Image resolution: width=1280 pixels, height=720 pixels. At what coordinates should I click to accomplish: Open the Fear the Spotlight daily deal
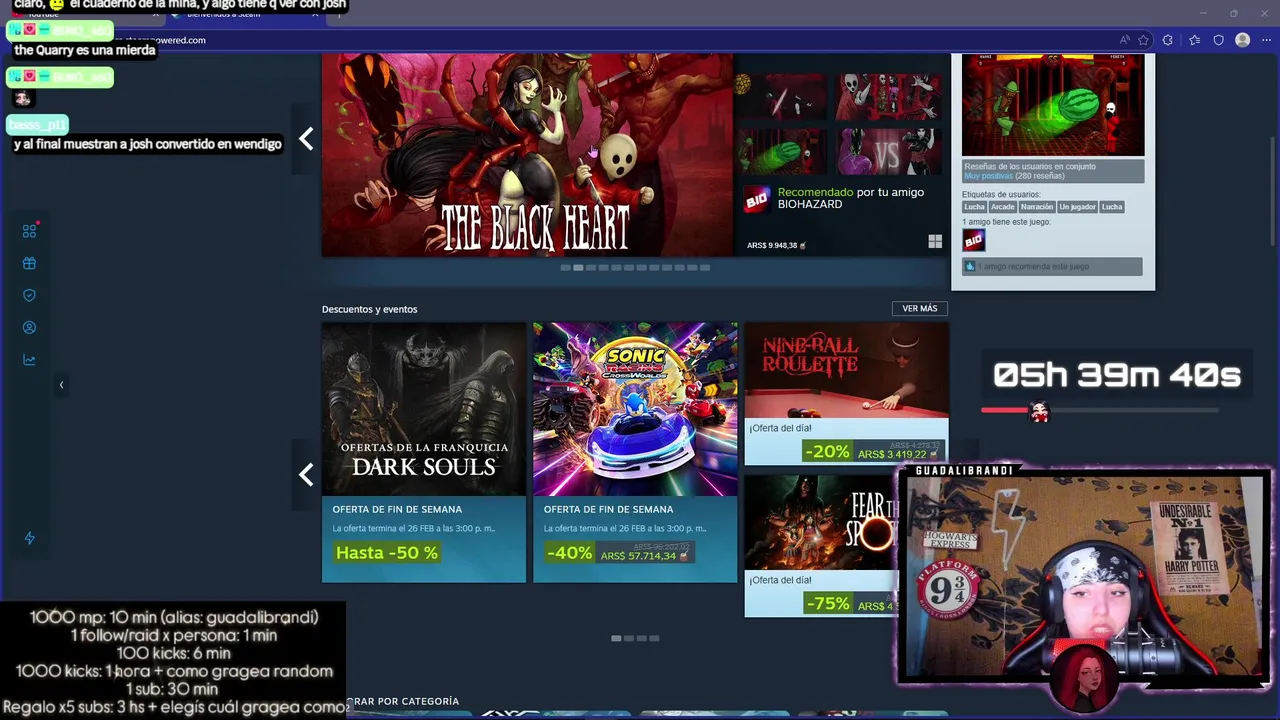(x=821, y=546)
